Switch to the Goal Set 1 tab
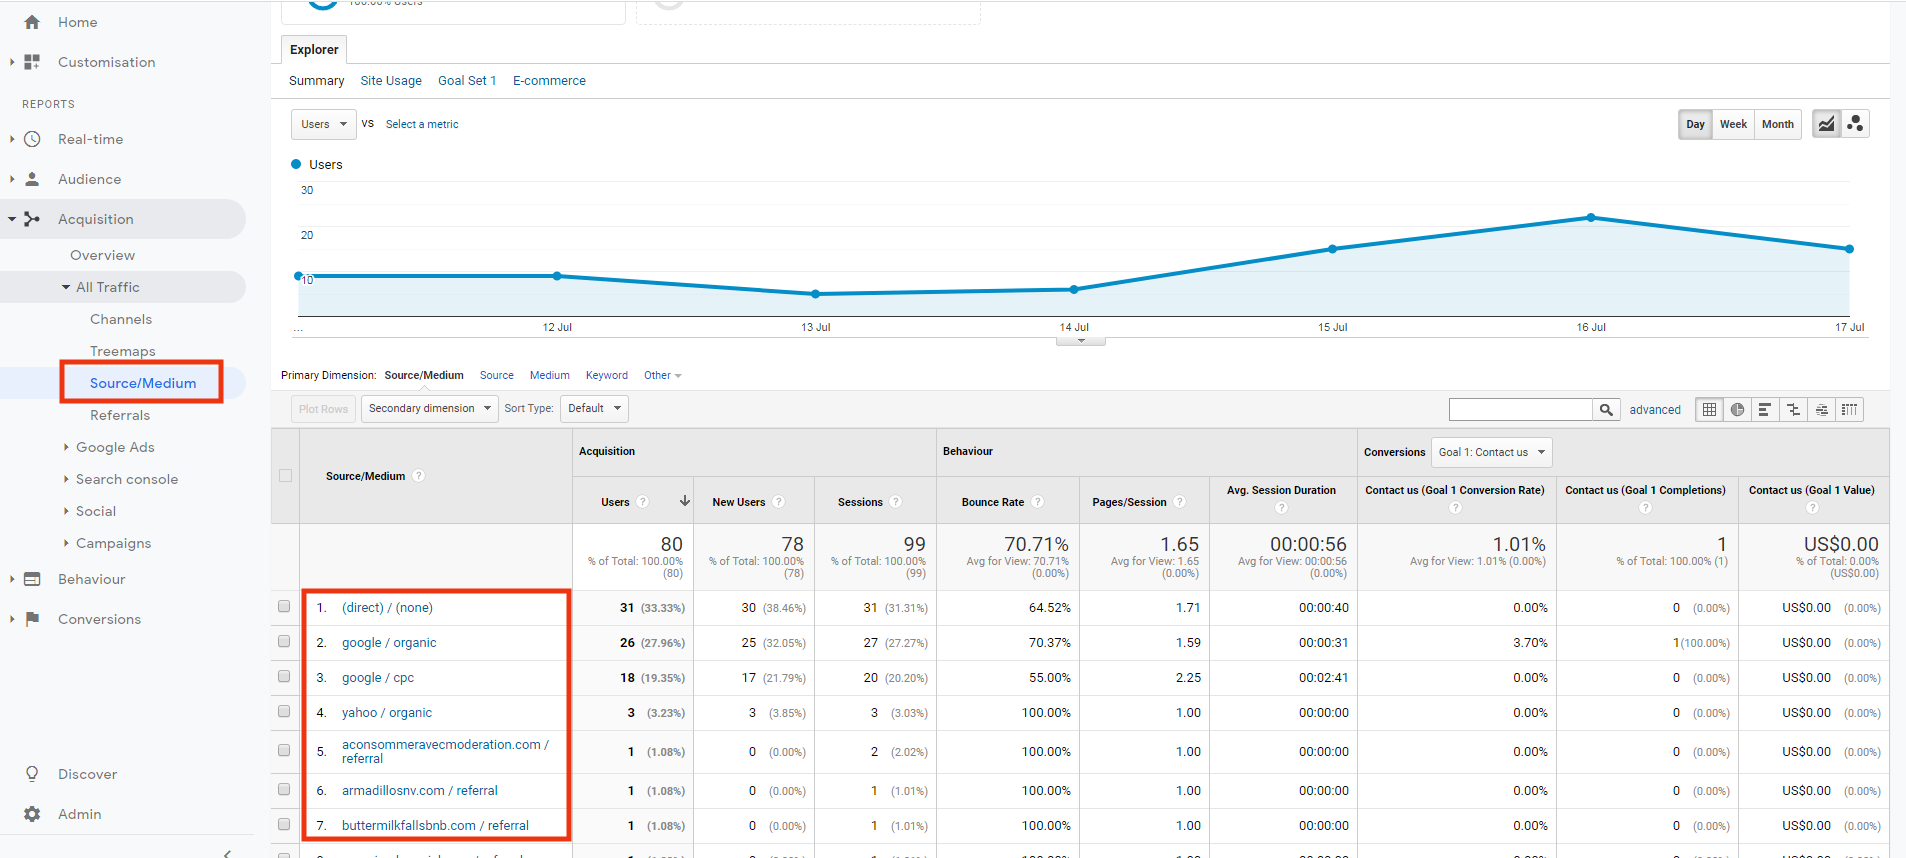Viewport: 1906px width, 858px height. pyautogui.click(x=467, y=81)
